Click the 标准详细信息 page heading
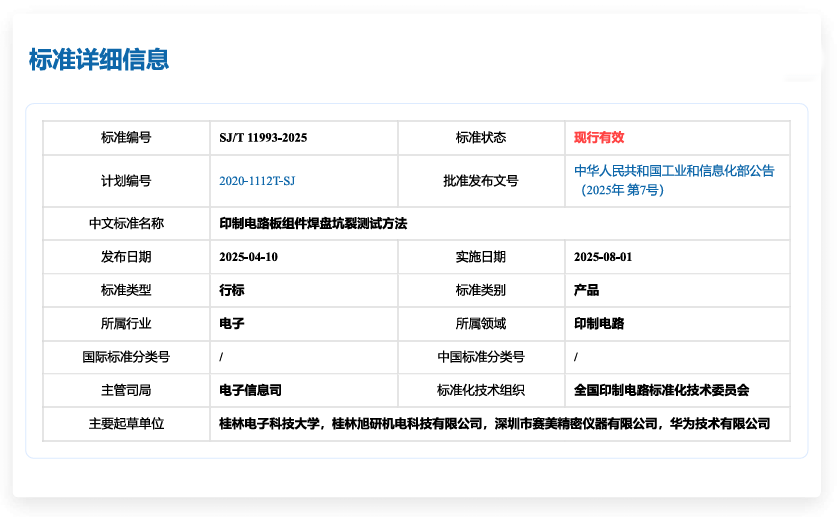 [x=99, y=59]
